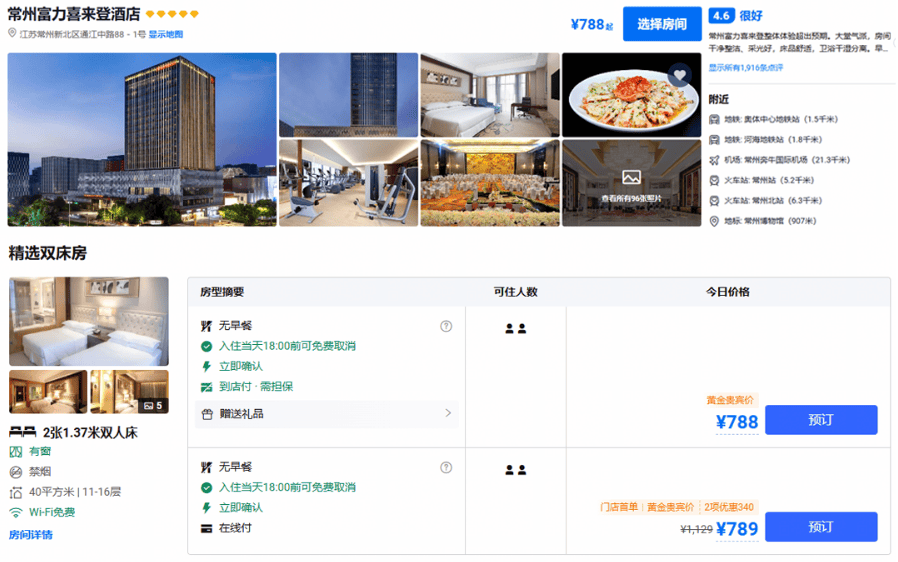Viewport: 898px width, 562px height.
Task: Open the 显示地图 link
Action: click(x=166, y=34)
